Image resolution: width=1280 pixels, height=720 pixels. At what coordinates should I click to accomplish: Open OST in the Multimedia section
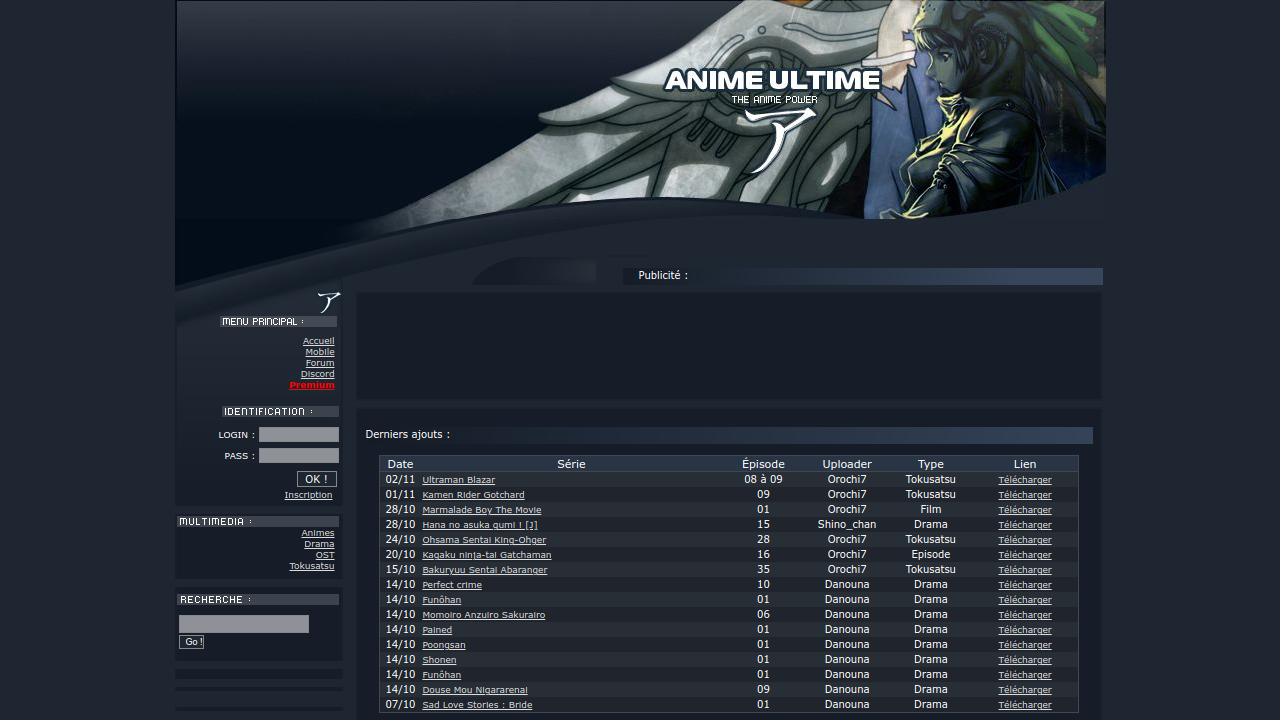coord(325,555)
